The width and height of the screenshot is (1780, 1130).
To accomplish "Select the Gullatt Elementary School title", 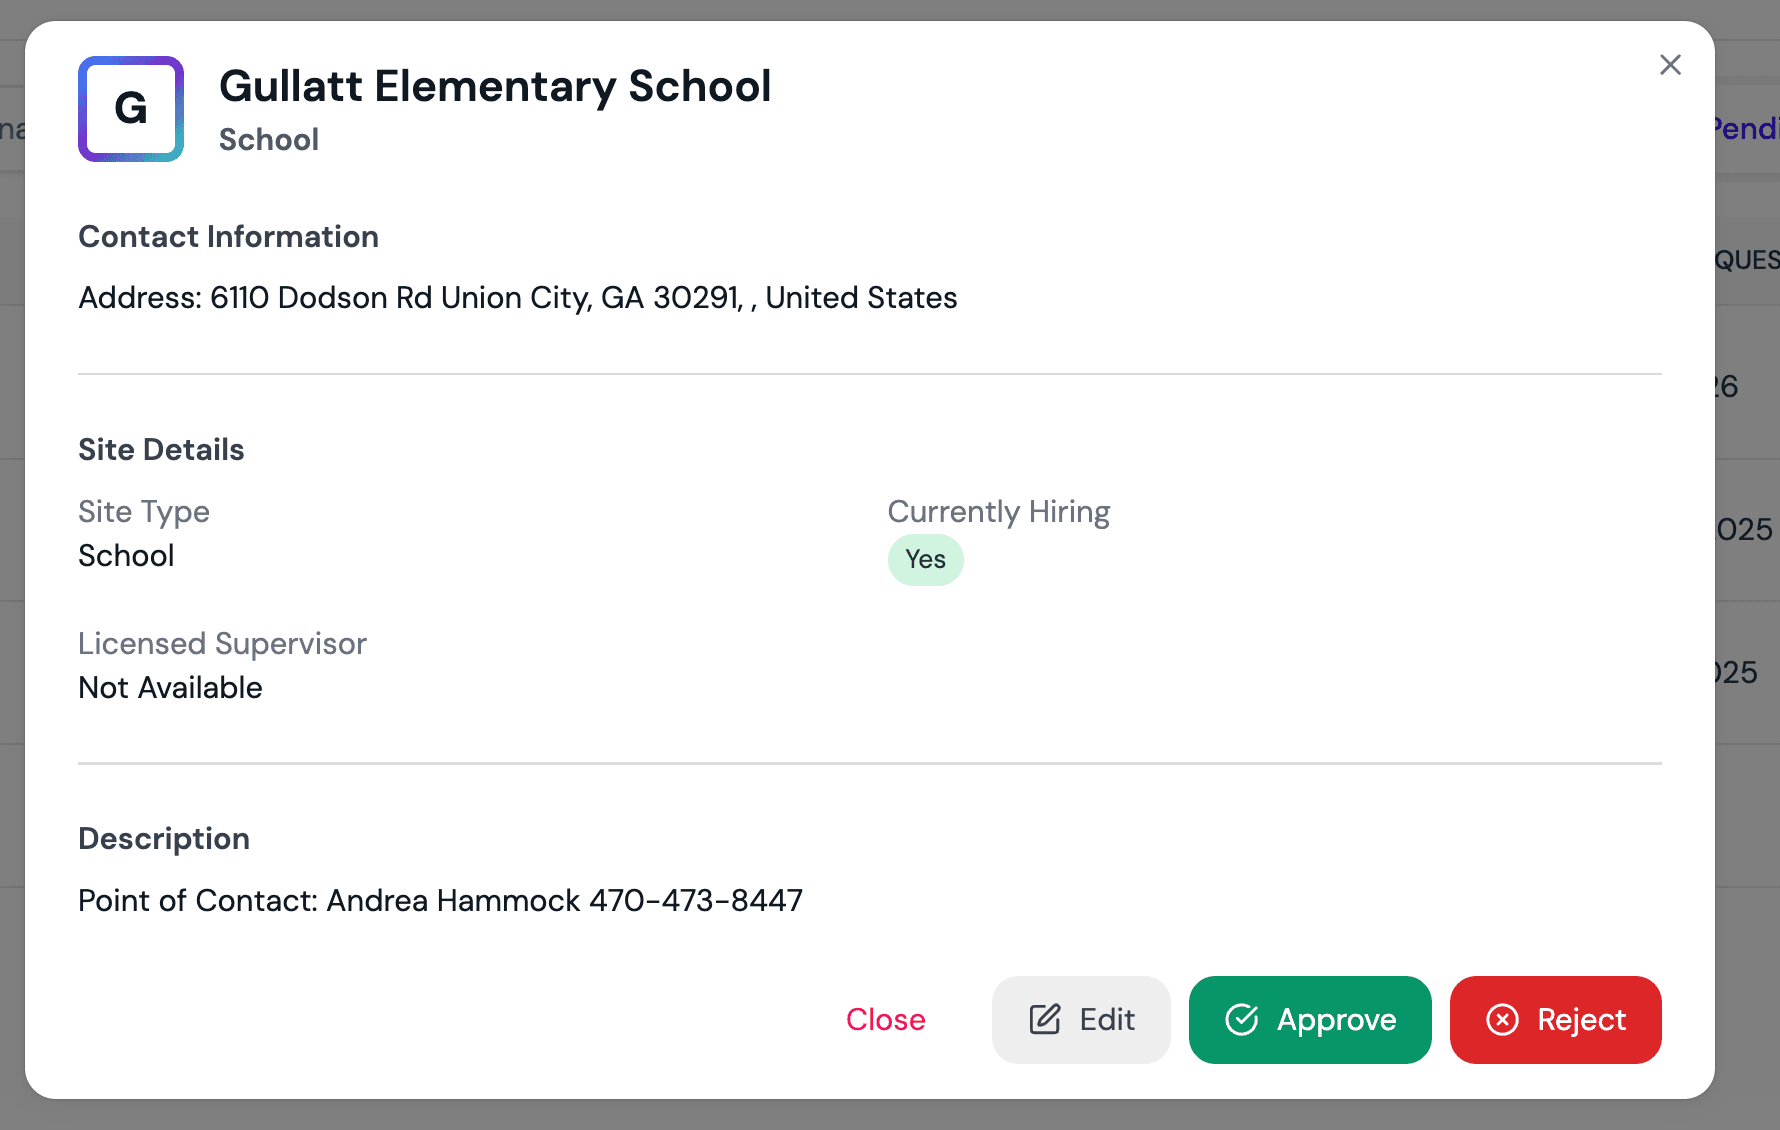I will point(495,87).
